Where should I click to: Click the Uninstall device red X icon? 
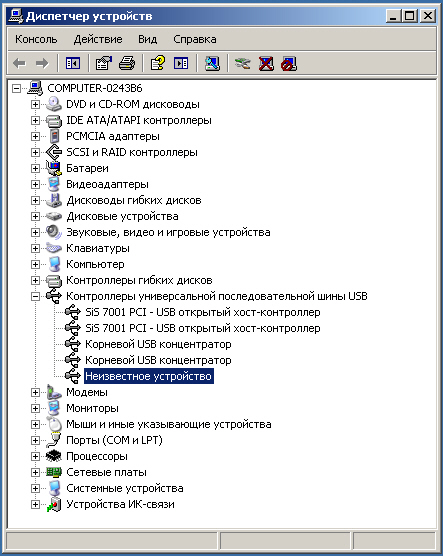click(x=266, y=64)
